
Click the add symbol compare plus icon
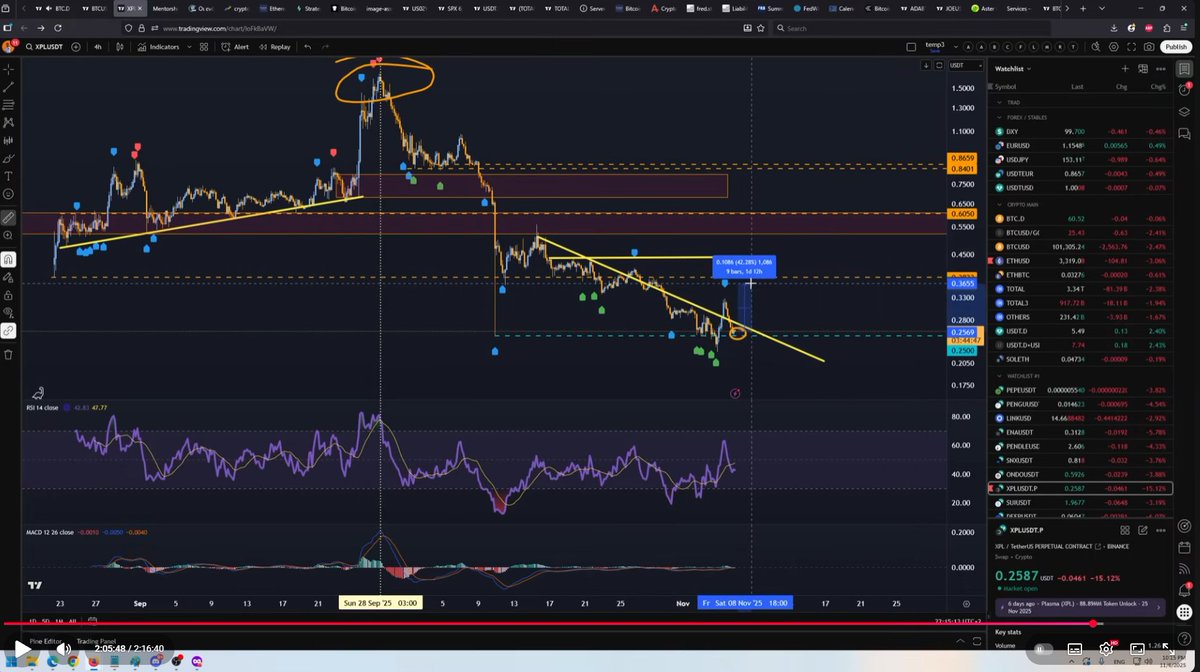(78, 47)
